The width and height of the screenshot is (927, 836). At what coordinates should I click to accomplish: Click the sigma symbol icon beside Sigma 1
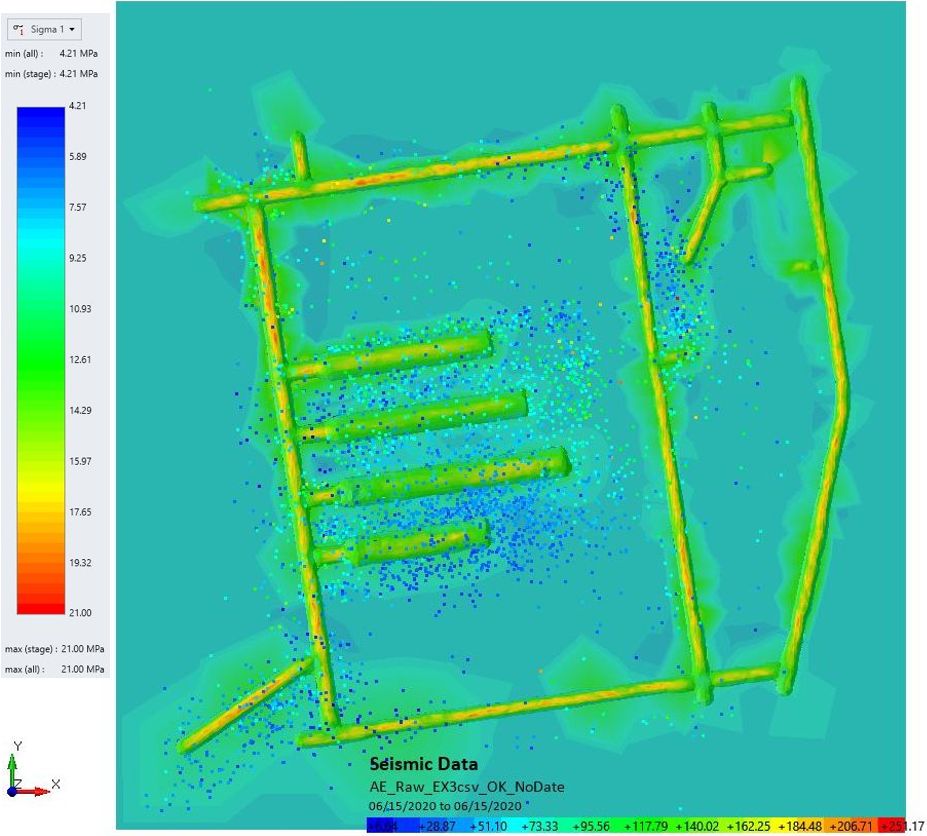pyautogui.click(x=19, y=29)
